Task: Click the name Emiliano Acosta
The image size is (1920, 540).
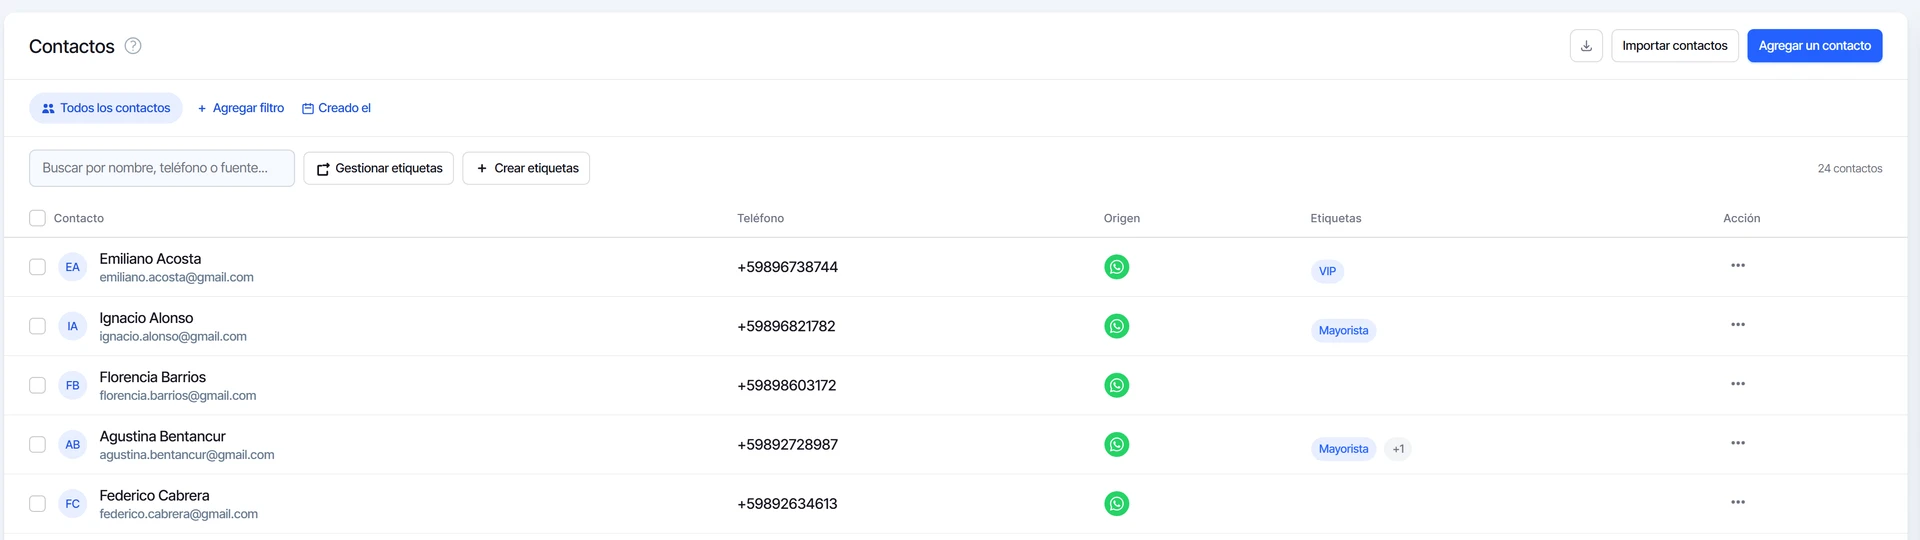Action: click(x=150, y=259)
